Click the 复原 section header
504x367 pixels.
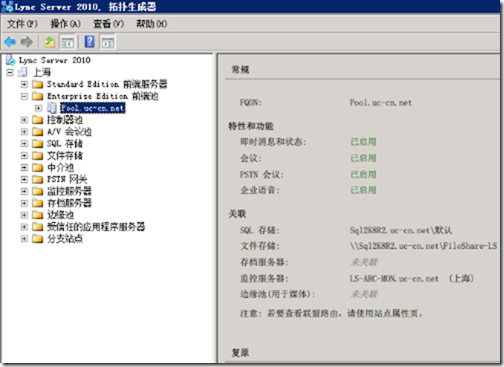[x=240, y=352]
